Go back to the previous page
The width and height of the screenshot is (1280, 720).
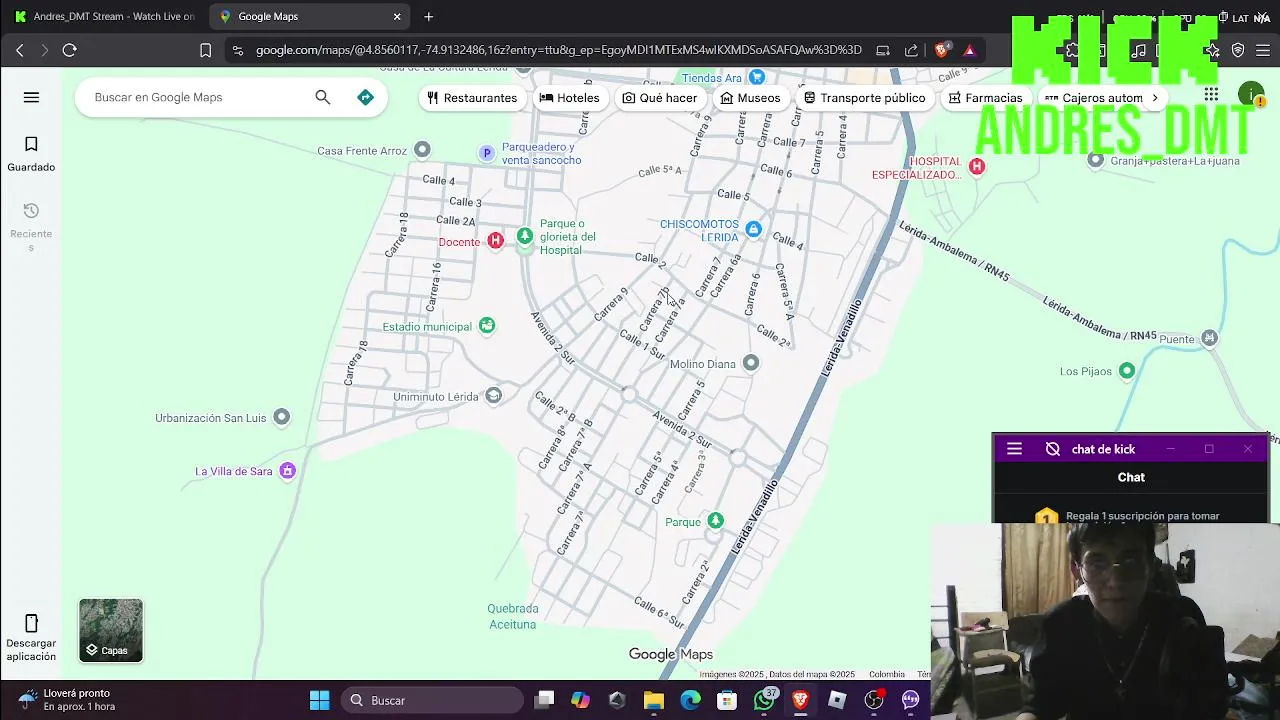(x=19, y=50)
